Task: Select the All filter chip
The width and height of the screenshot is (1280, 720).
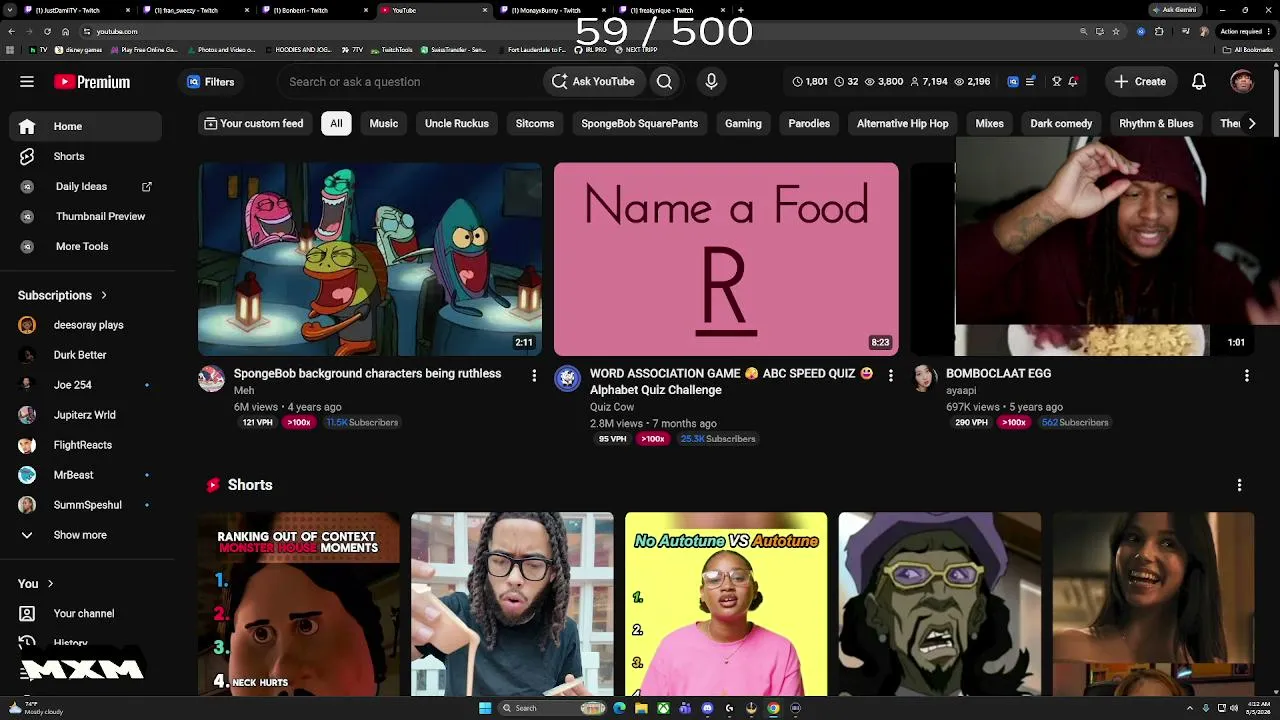Action: point(336,124)
